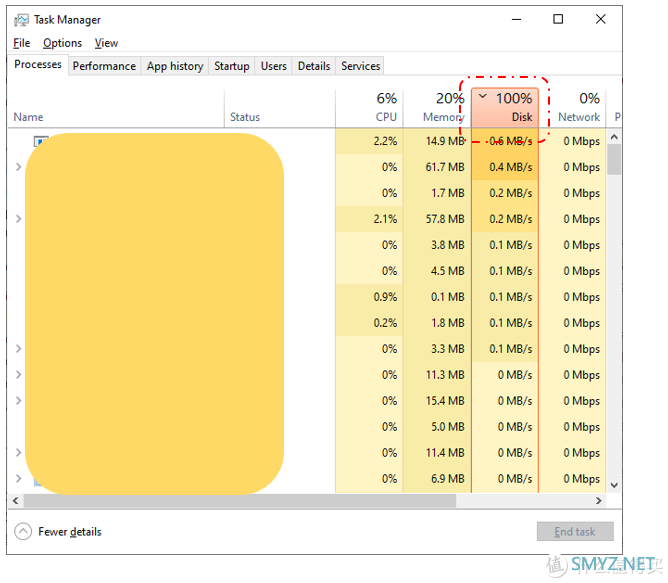Sort by the 20% Memory column header
Screen dimensions: 668x583
437,108
